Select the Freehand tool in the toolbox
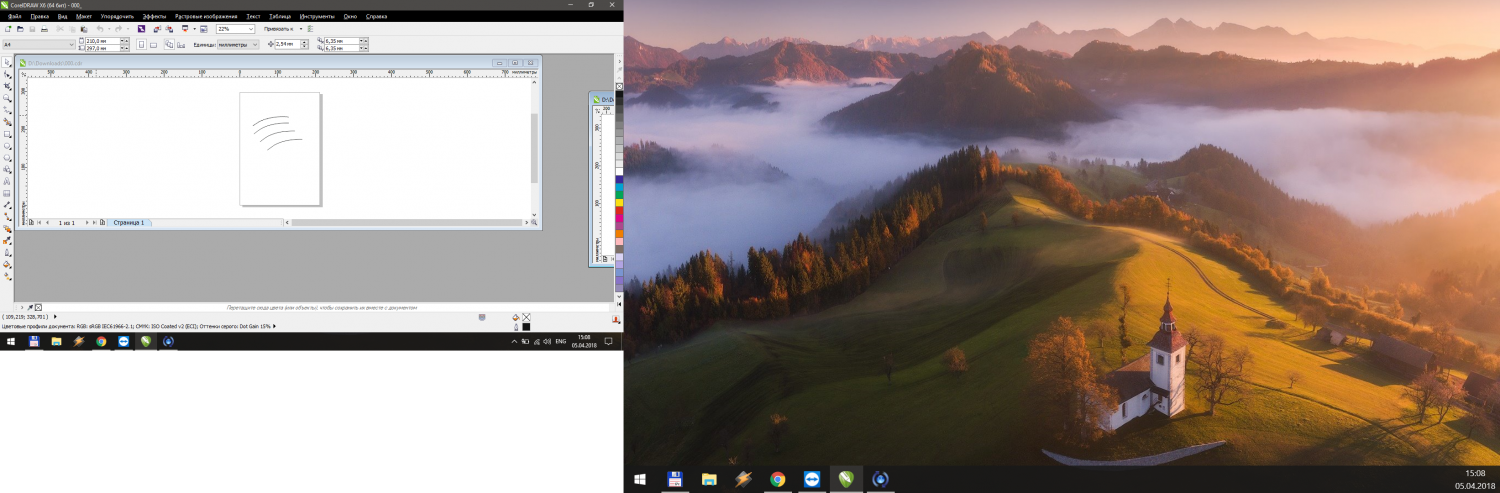The width and height of the screenshot is (1500, 493). (x=7, y=109)
